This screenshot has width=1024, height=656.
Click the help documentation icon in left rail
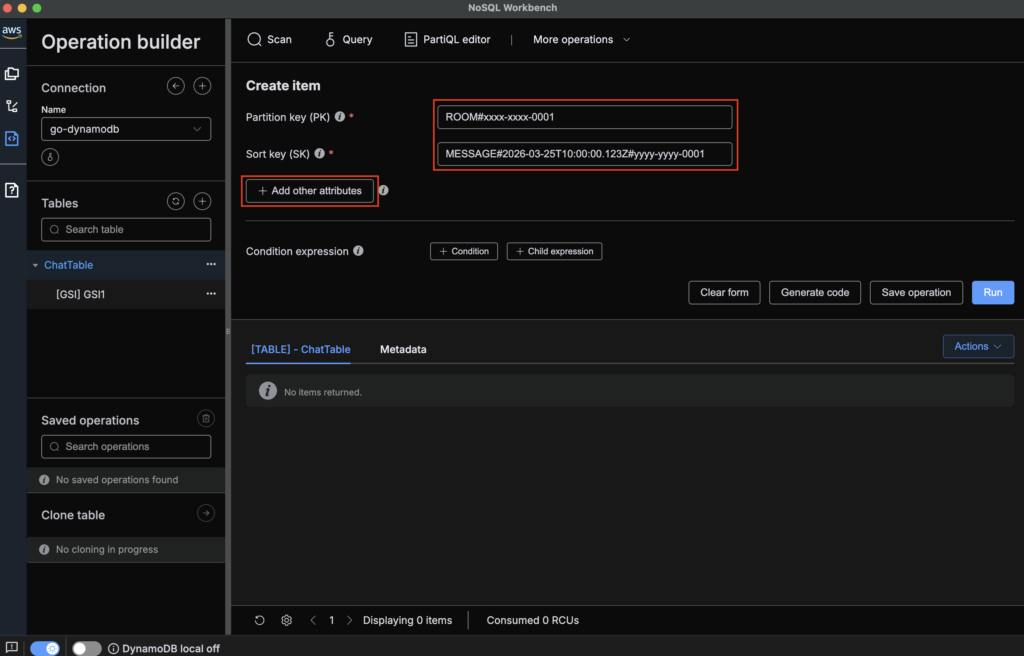(12, 190)
